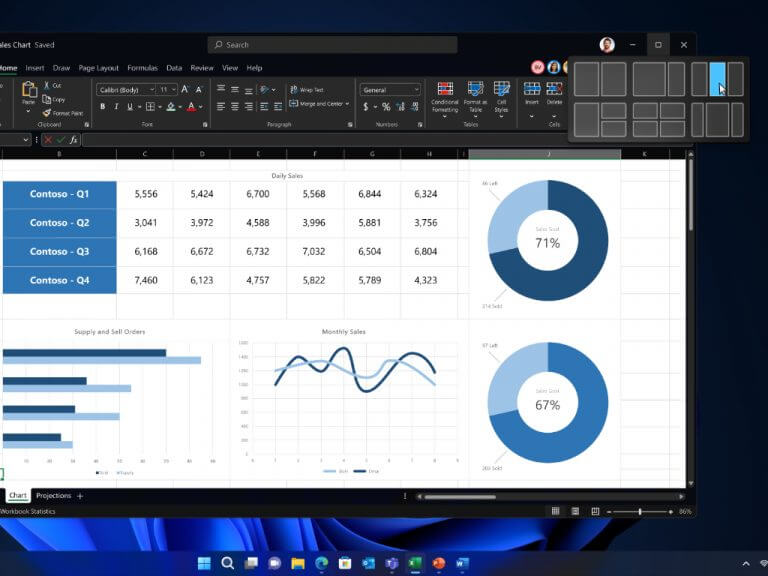Click the Delete cells icon
This screenshot has width=768, height=576.
[x=554, y=89]
